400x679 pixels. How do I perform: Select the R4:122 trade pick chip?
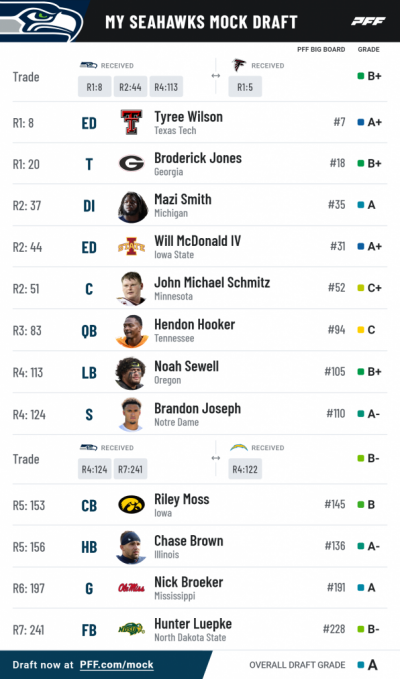click(245, 469)
